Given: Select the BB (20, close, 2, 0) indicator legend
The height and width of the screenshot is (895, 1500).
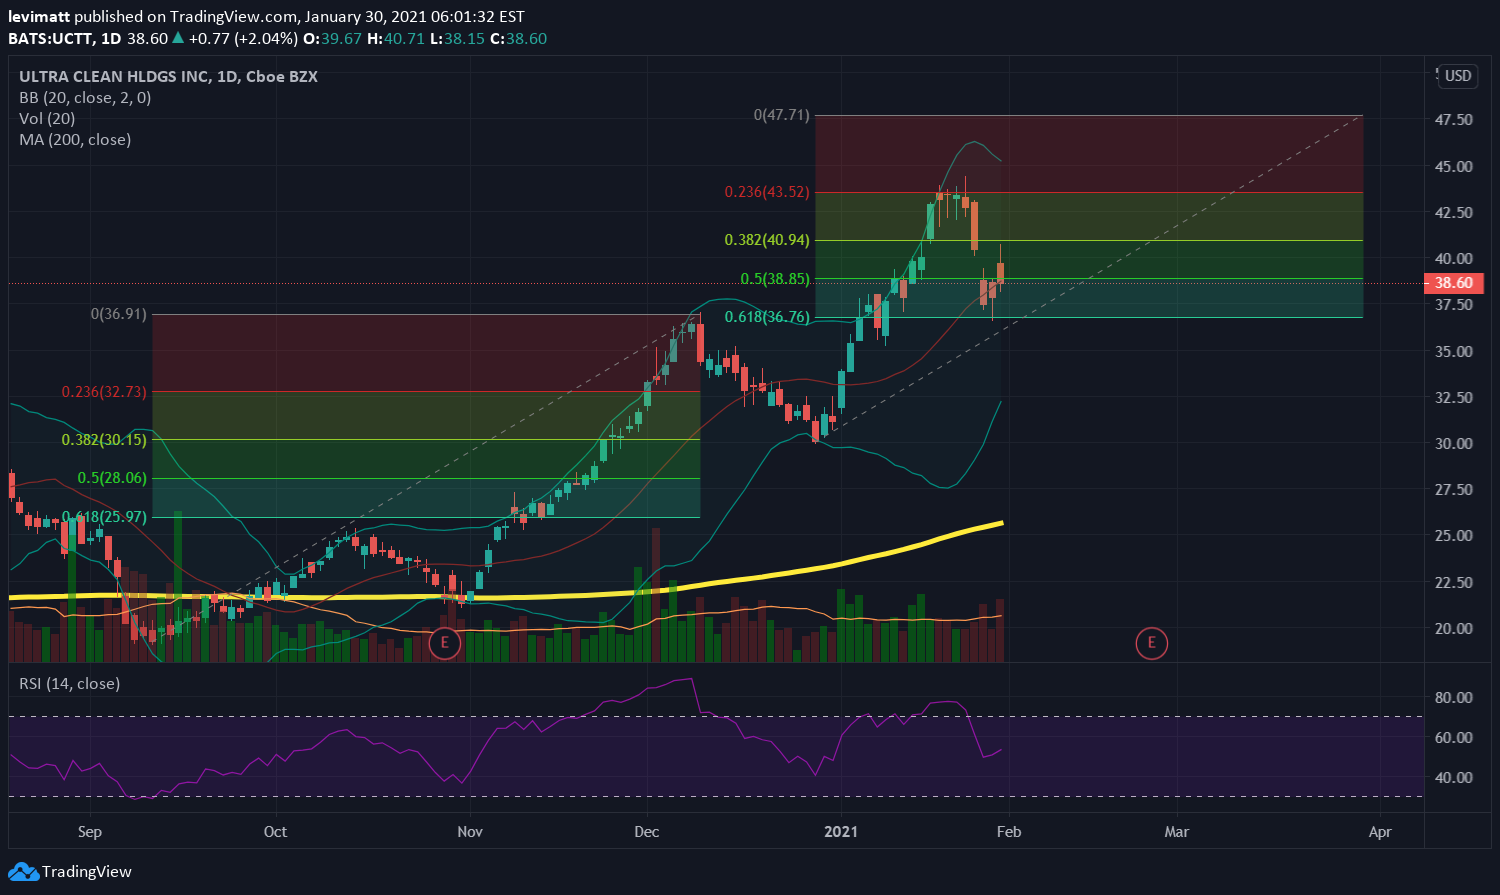Looking at the screenshot, I should coord(85,98).
